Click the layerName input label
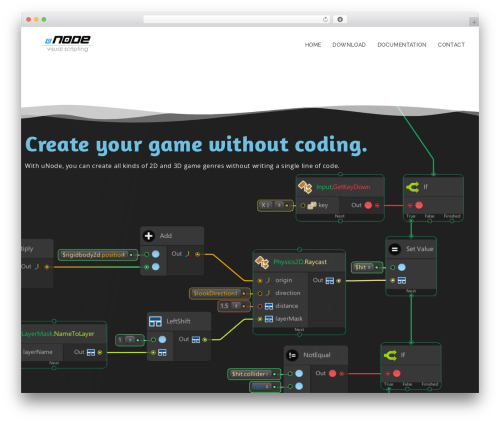The image size is (500, 423). click(37, 352)
